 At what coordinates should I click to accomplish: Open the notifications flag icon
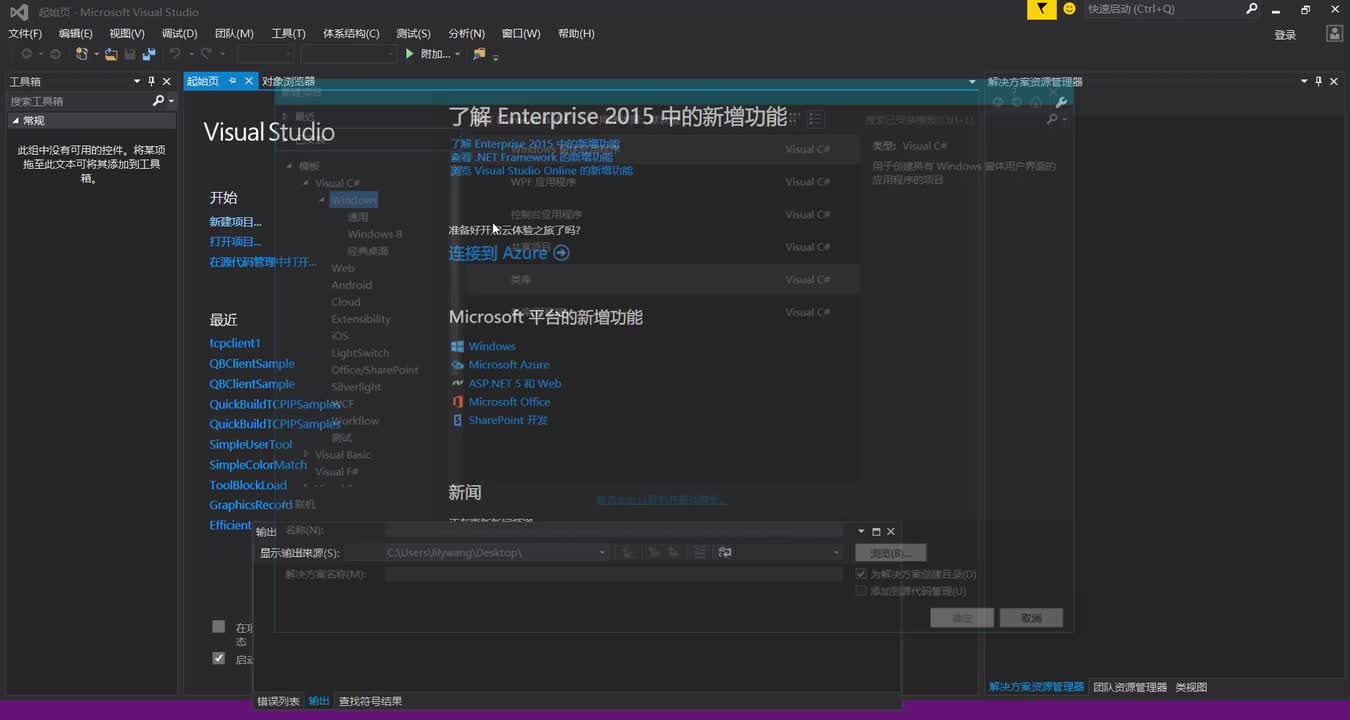point(1042,9)
